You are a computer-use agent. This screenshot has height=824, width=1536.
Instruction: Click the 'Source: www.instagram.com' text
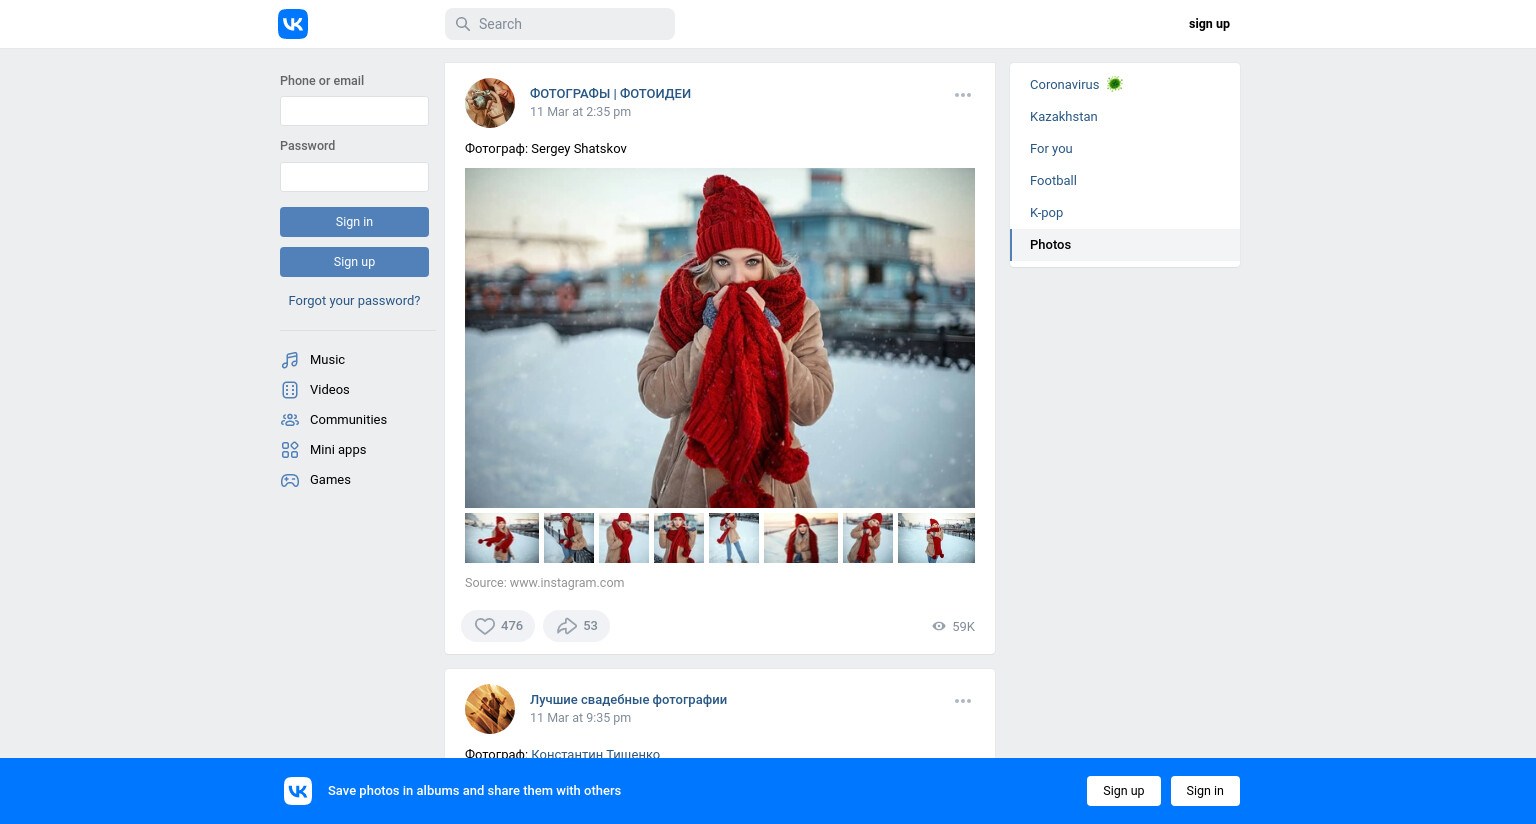[x=544, y=583]
